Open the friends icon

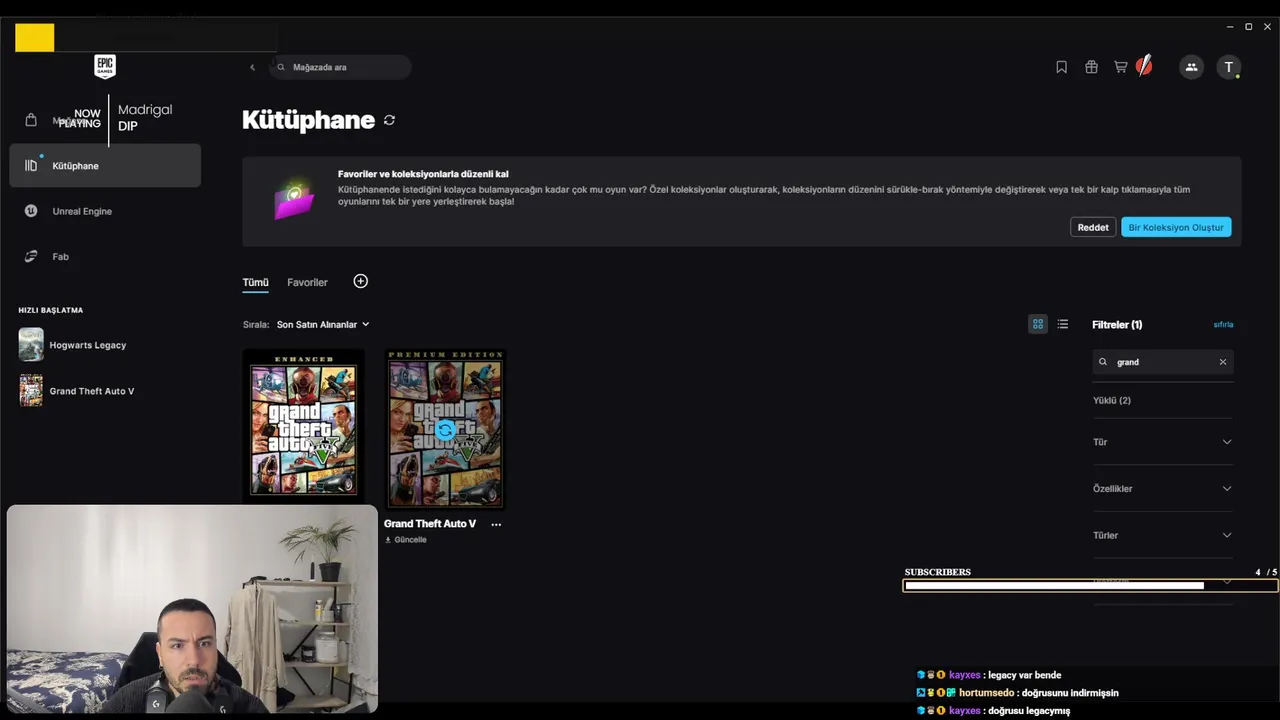click(x=1191, y=67)
